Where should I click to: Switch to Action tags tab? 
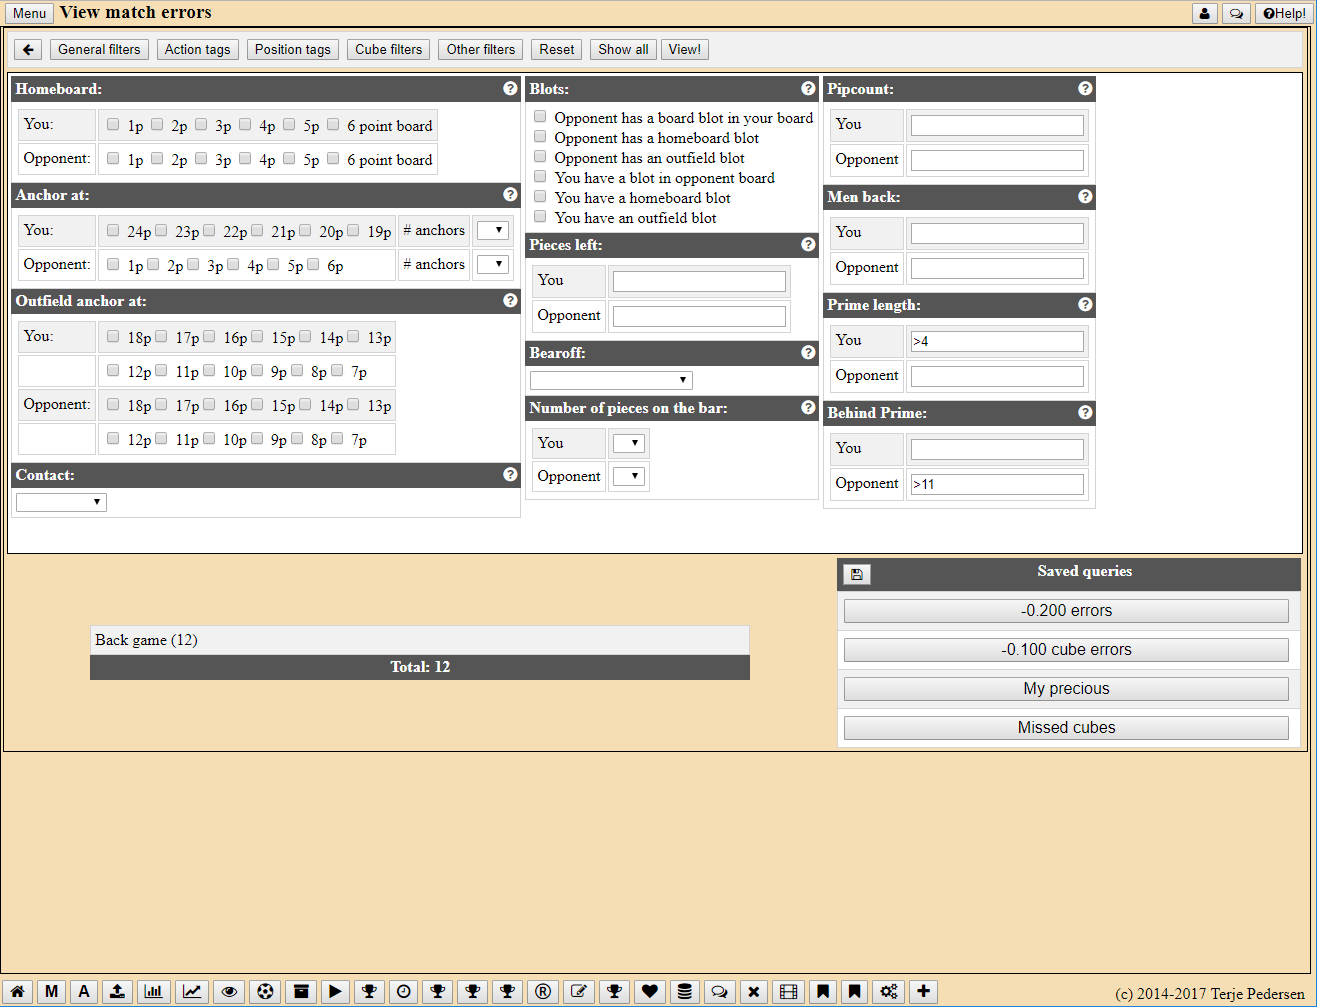point(197,50)
